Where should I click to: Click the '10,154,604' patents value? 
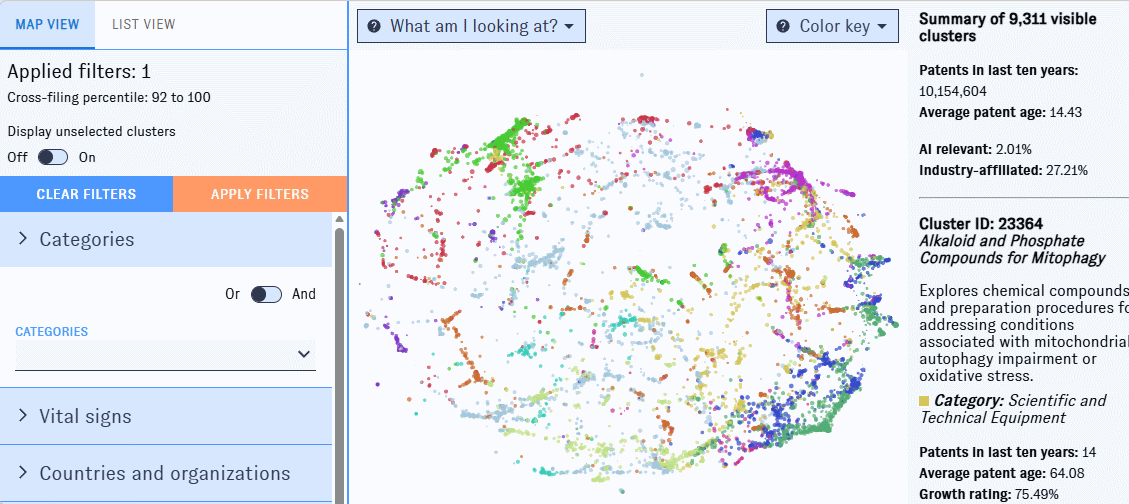(953, 91)
